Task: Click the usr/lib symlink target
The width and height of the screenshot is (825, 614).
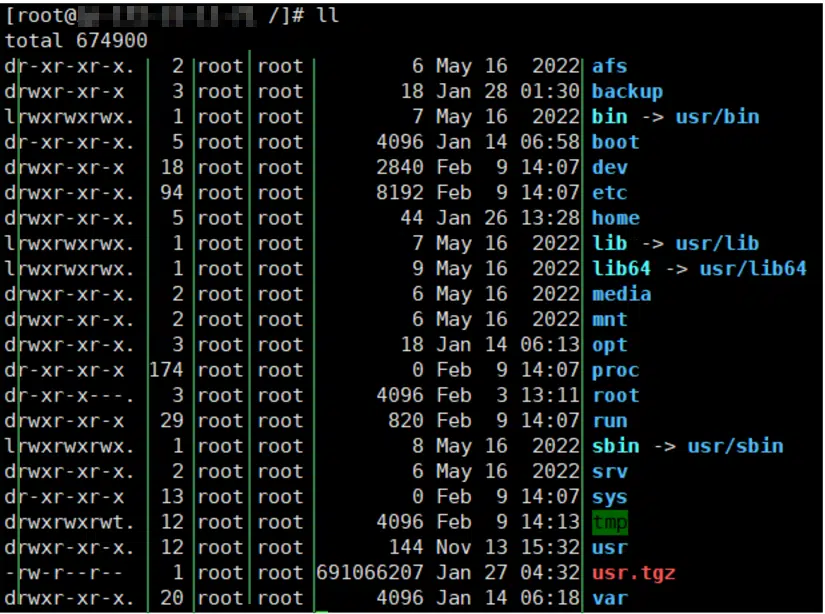Action: pyautogui.click(x=717, y=243)
